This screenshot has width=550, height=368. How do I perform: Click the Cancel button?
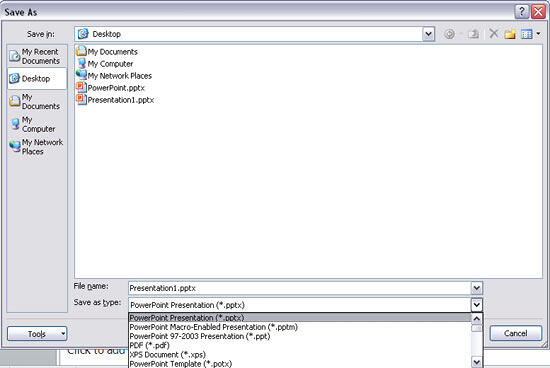[516, 333]
